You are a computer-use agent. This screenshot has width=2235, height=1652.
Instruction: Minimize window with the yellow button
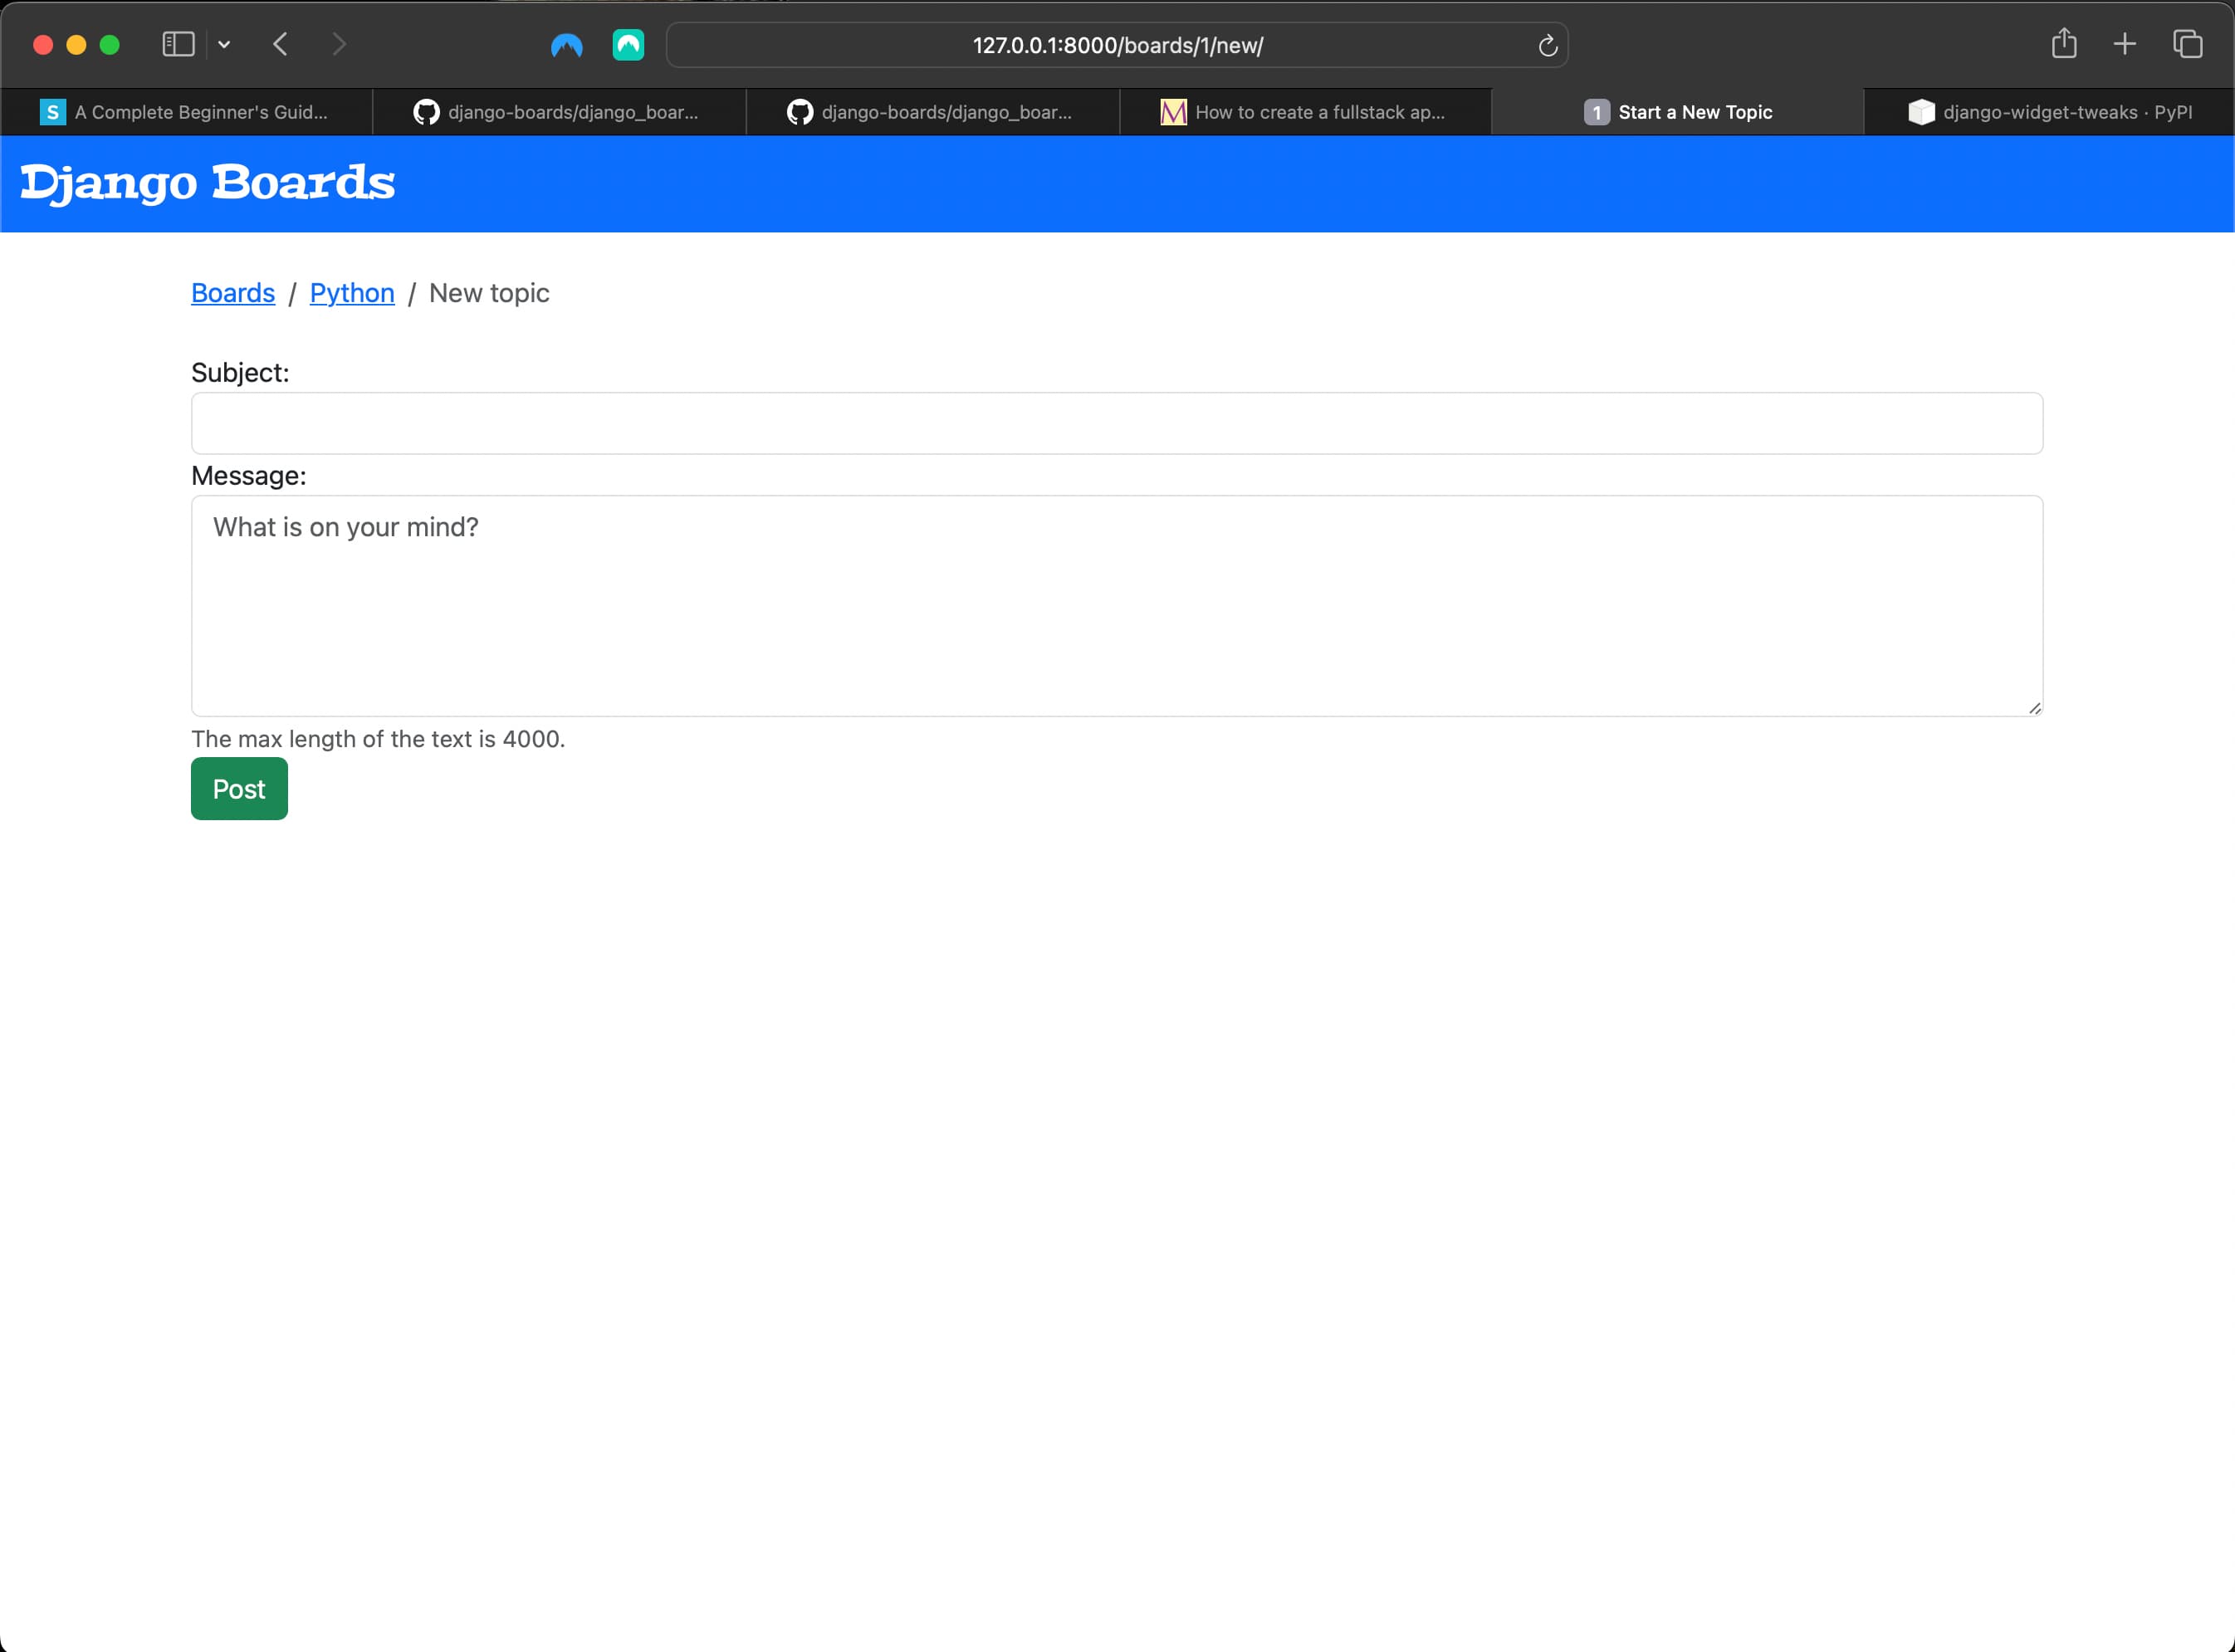76,45
